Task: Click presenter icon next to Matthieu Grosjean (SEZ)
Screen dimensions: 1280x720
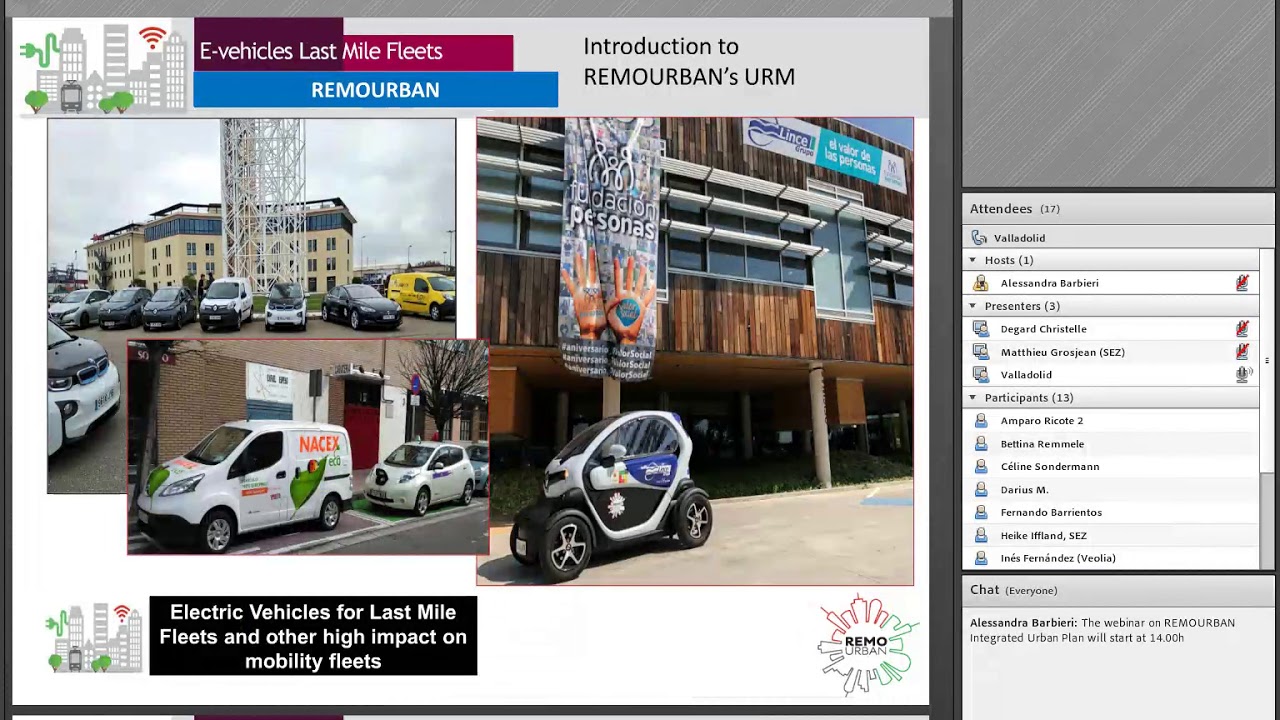Action: point(980,352)
